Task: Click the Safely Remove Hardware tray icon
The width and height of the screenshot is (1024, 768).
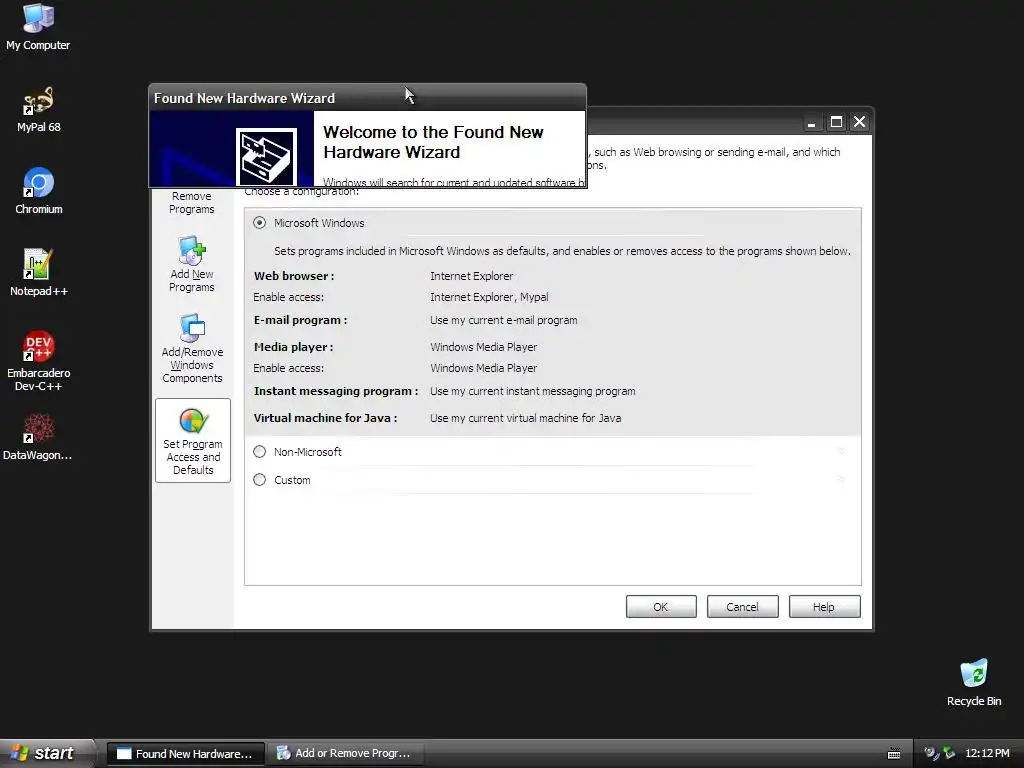Action: point(949,753)
